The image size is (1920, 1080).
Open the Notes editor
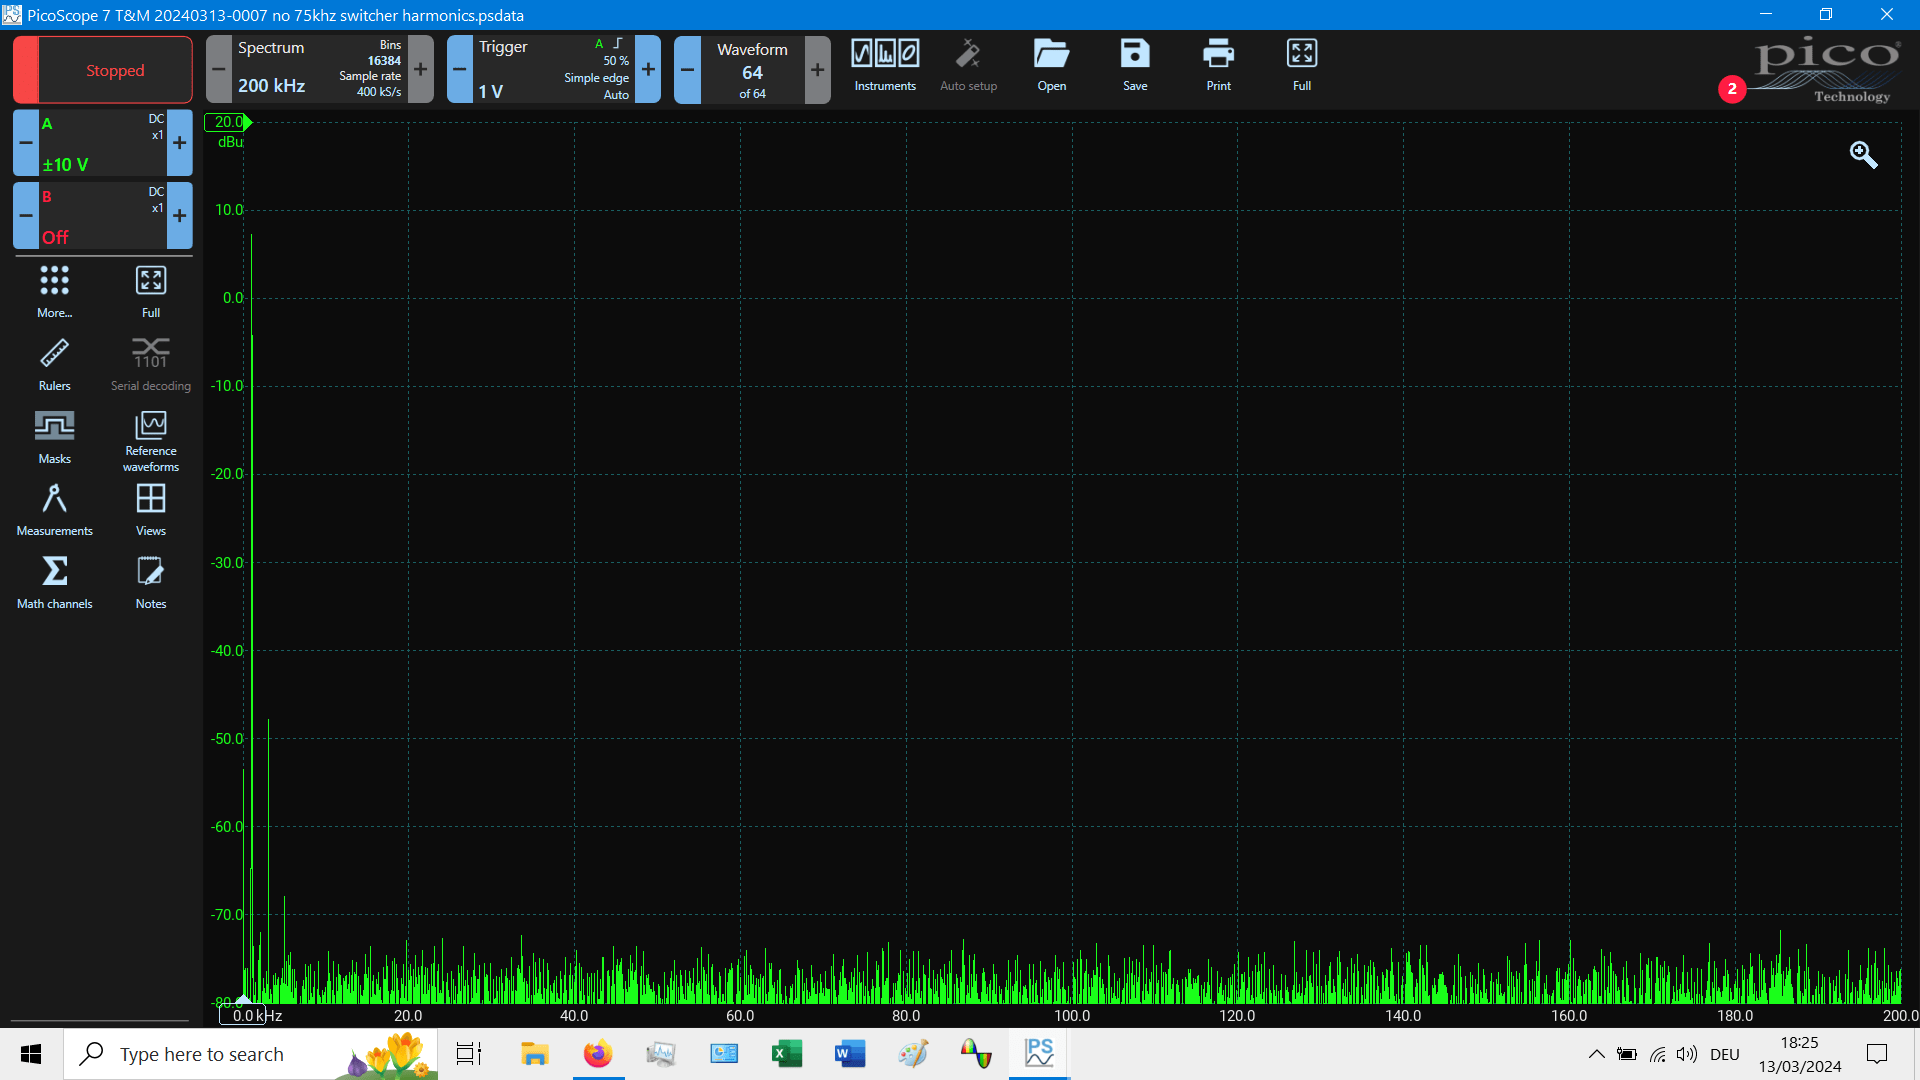[x=151, y=582]
